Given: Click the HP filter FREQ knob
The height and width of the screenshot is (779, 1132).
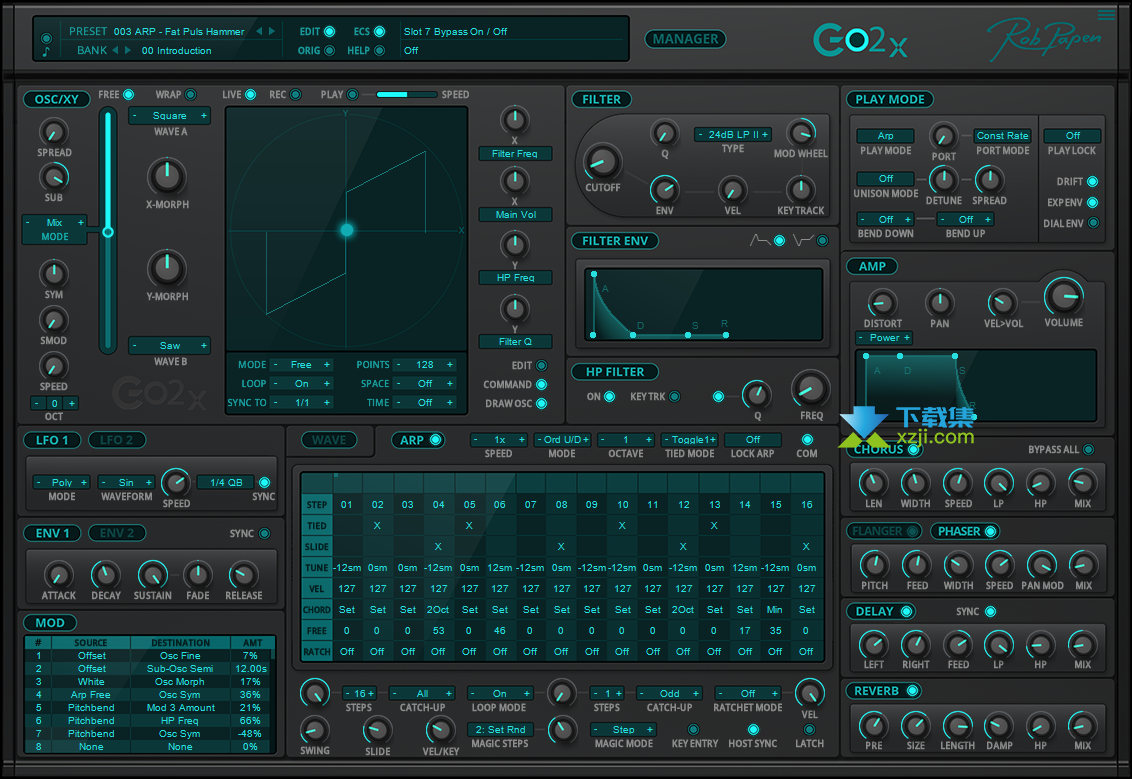Looking at the screenshot, I should 810,390.
